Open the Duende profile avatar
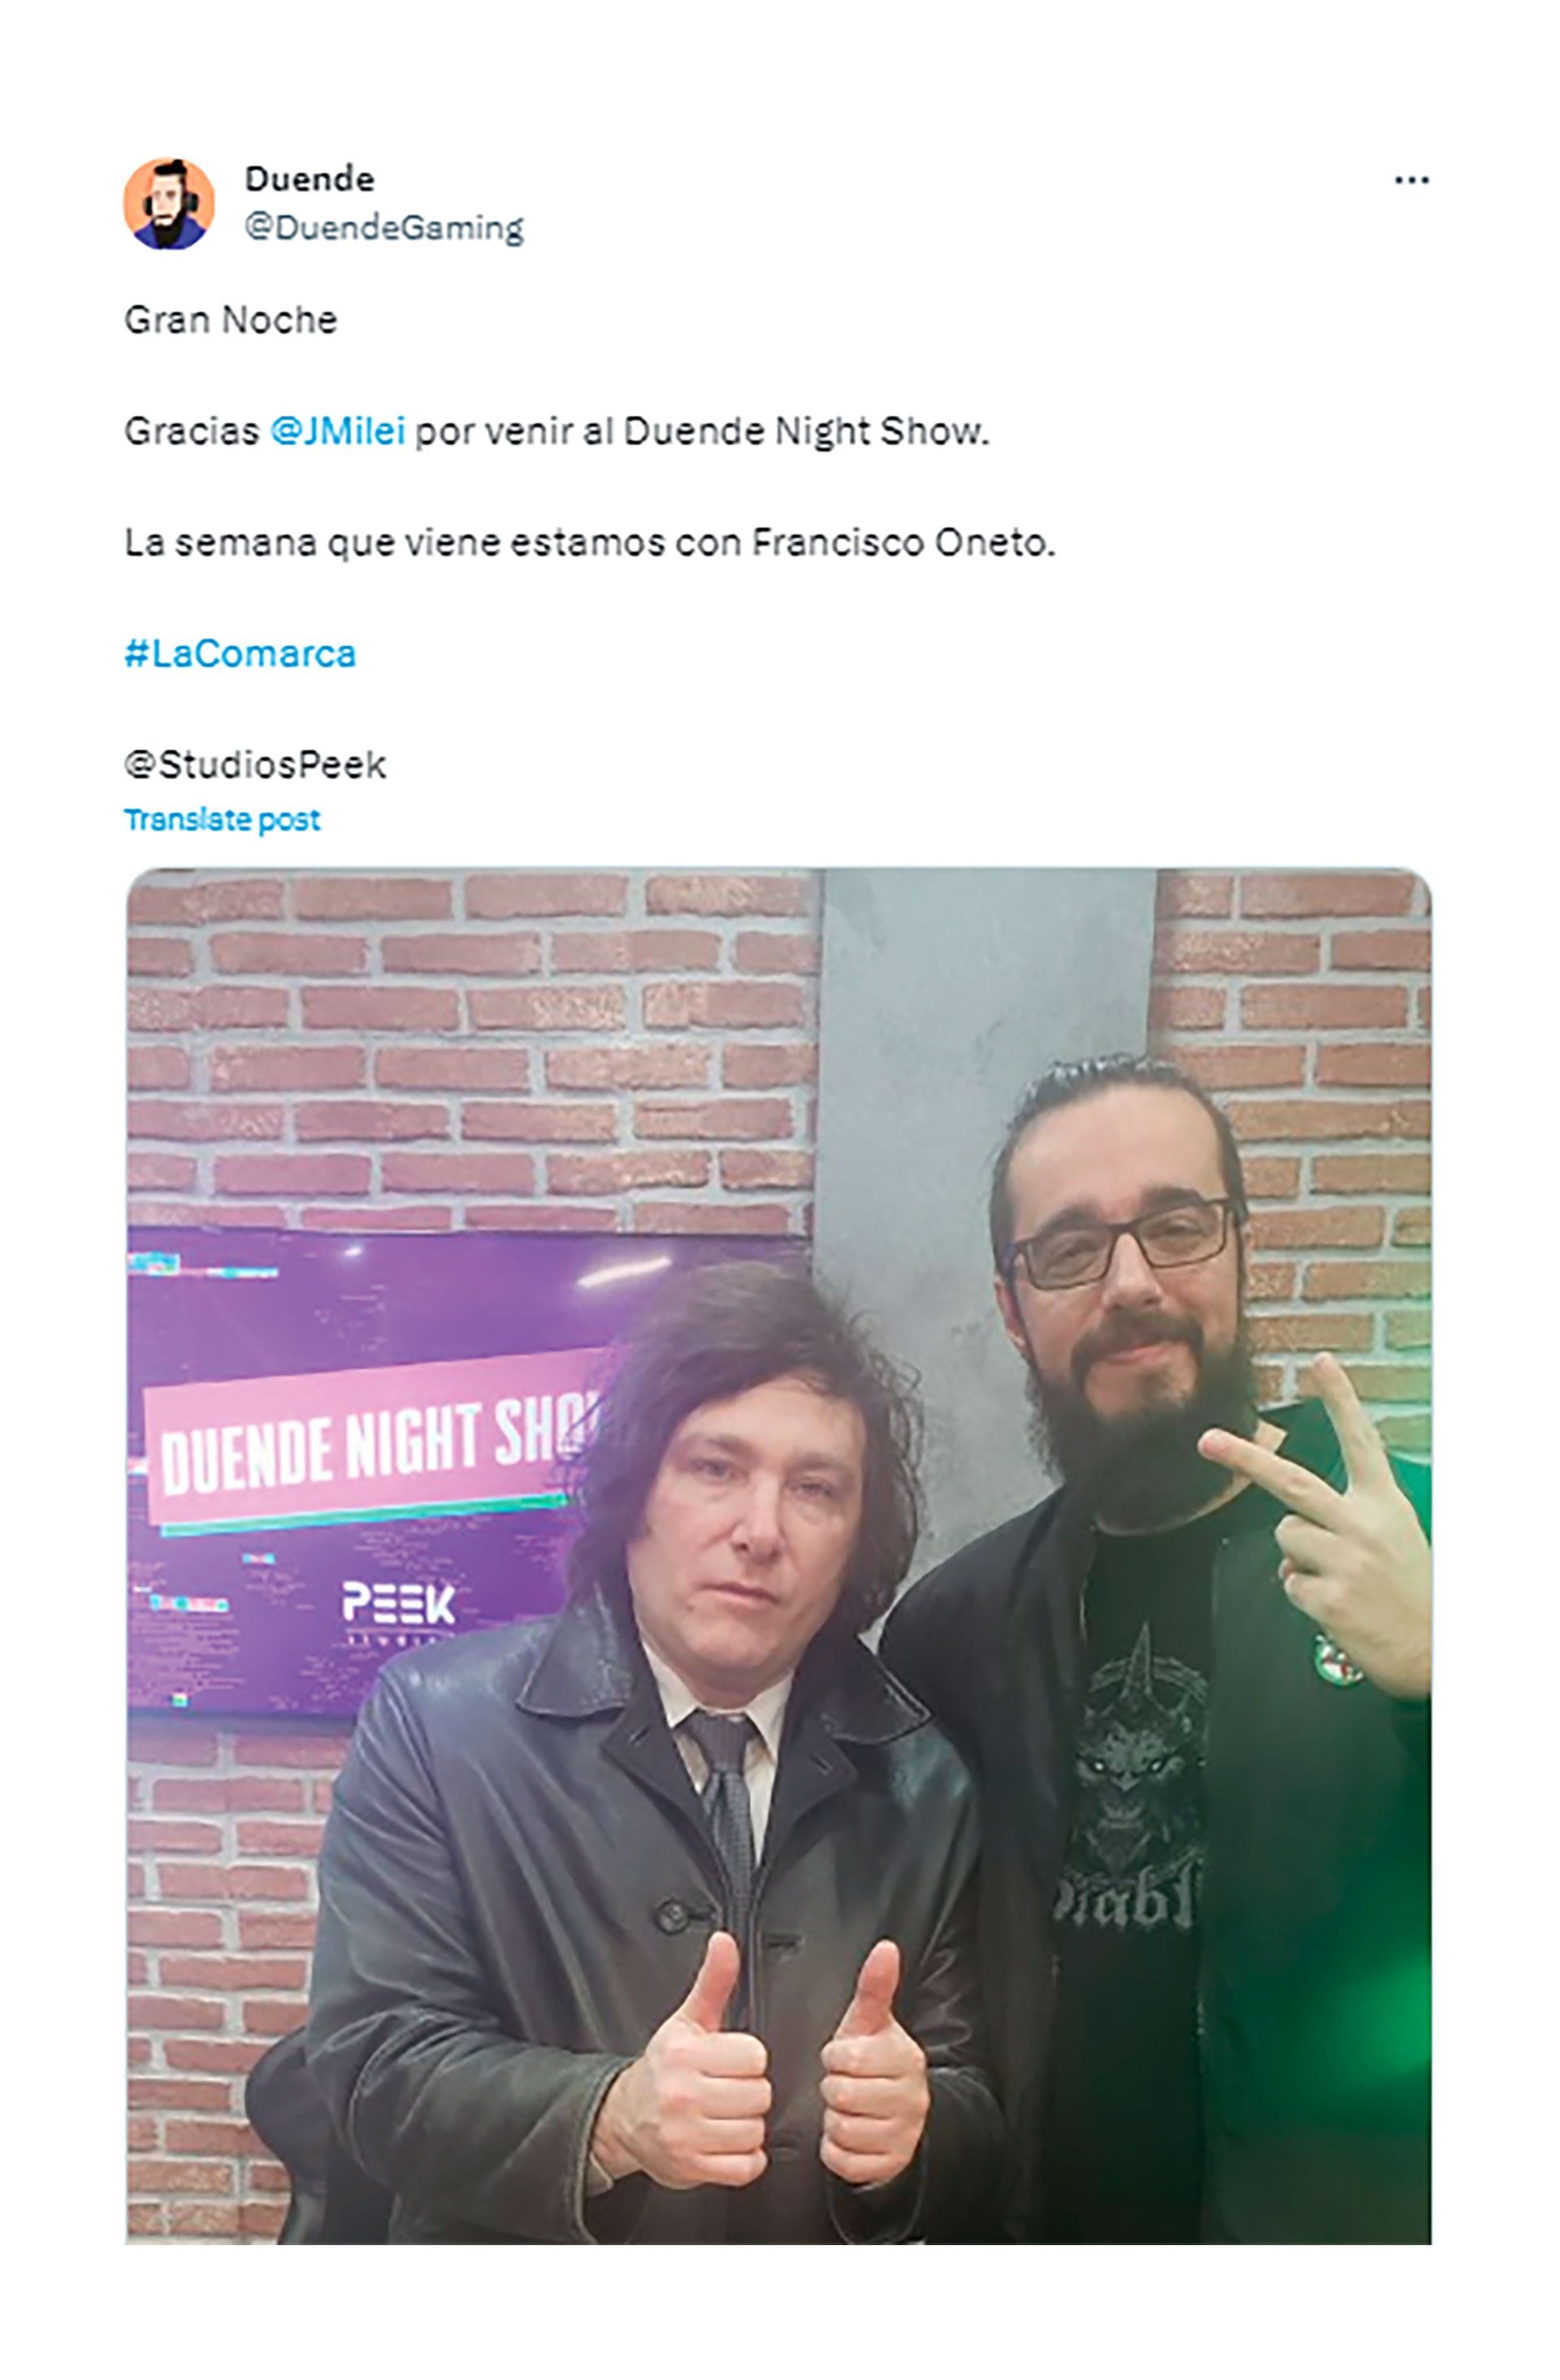The width and height of the screenshot is (1560, 2380). [169, 204]
